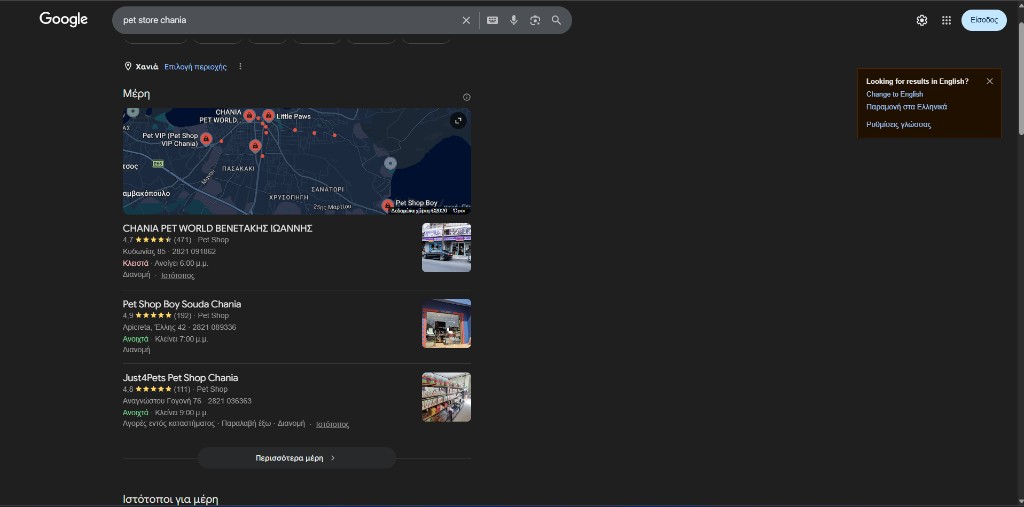Open Just4Pets Pet Shop Chania listing

180,378
